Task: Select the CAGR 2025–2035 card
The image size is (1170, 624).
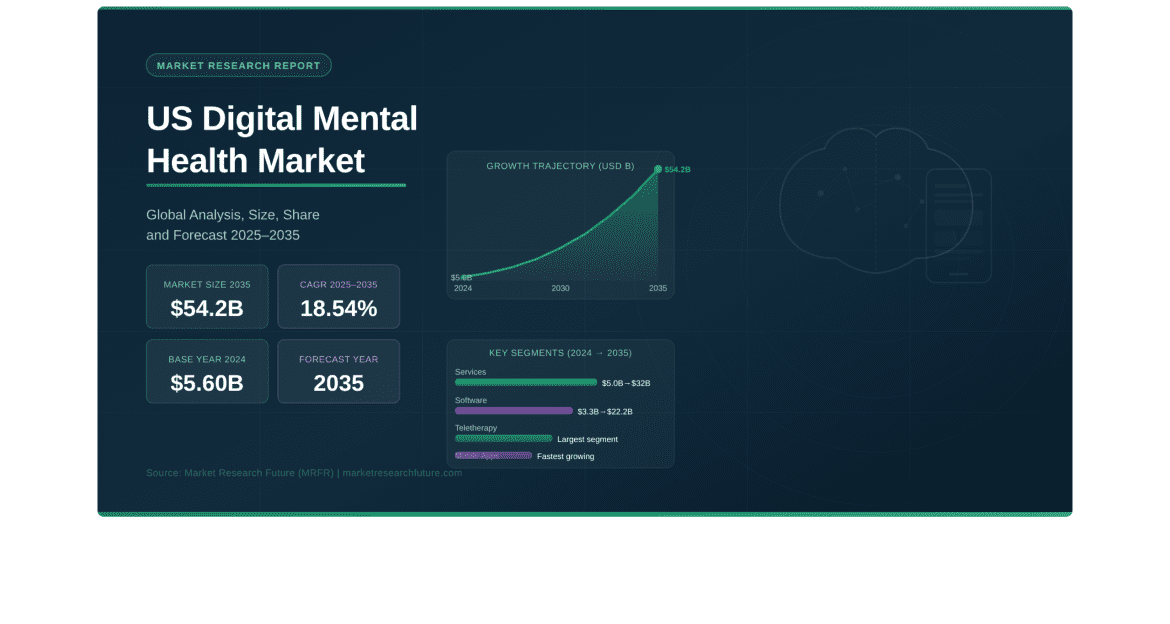Action: tap(338, 296)
